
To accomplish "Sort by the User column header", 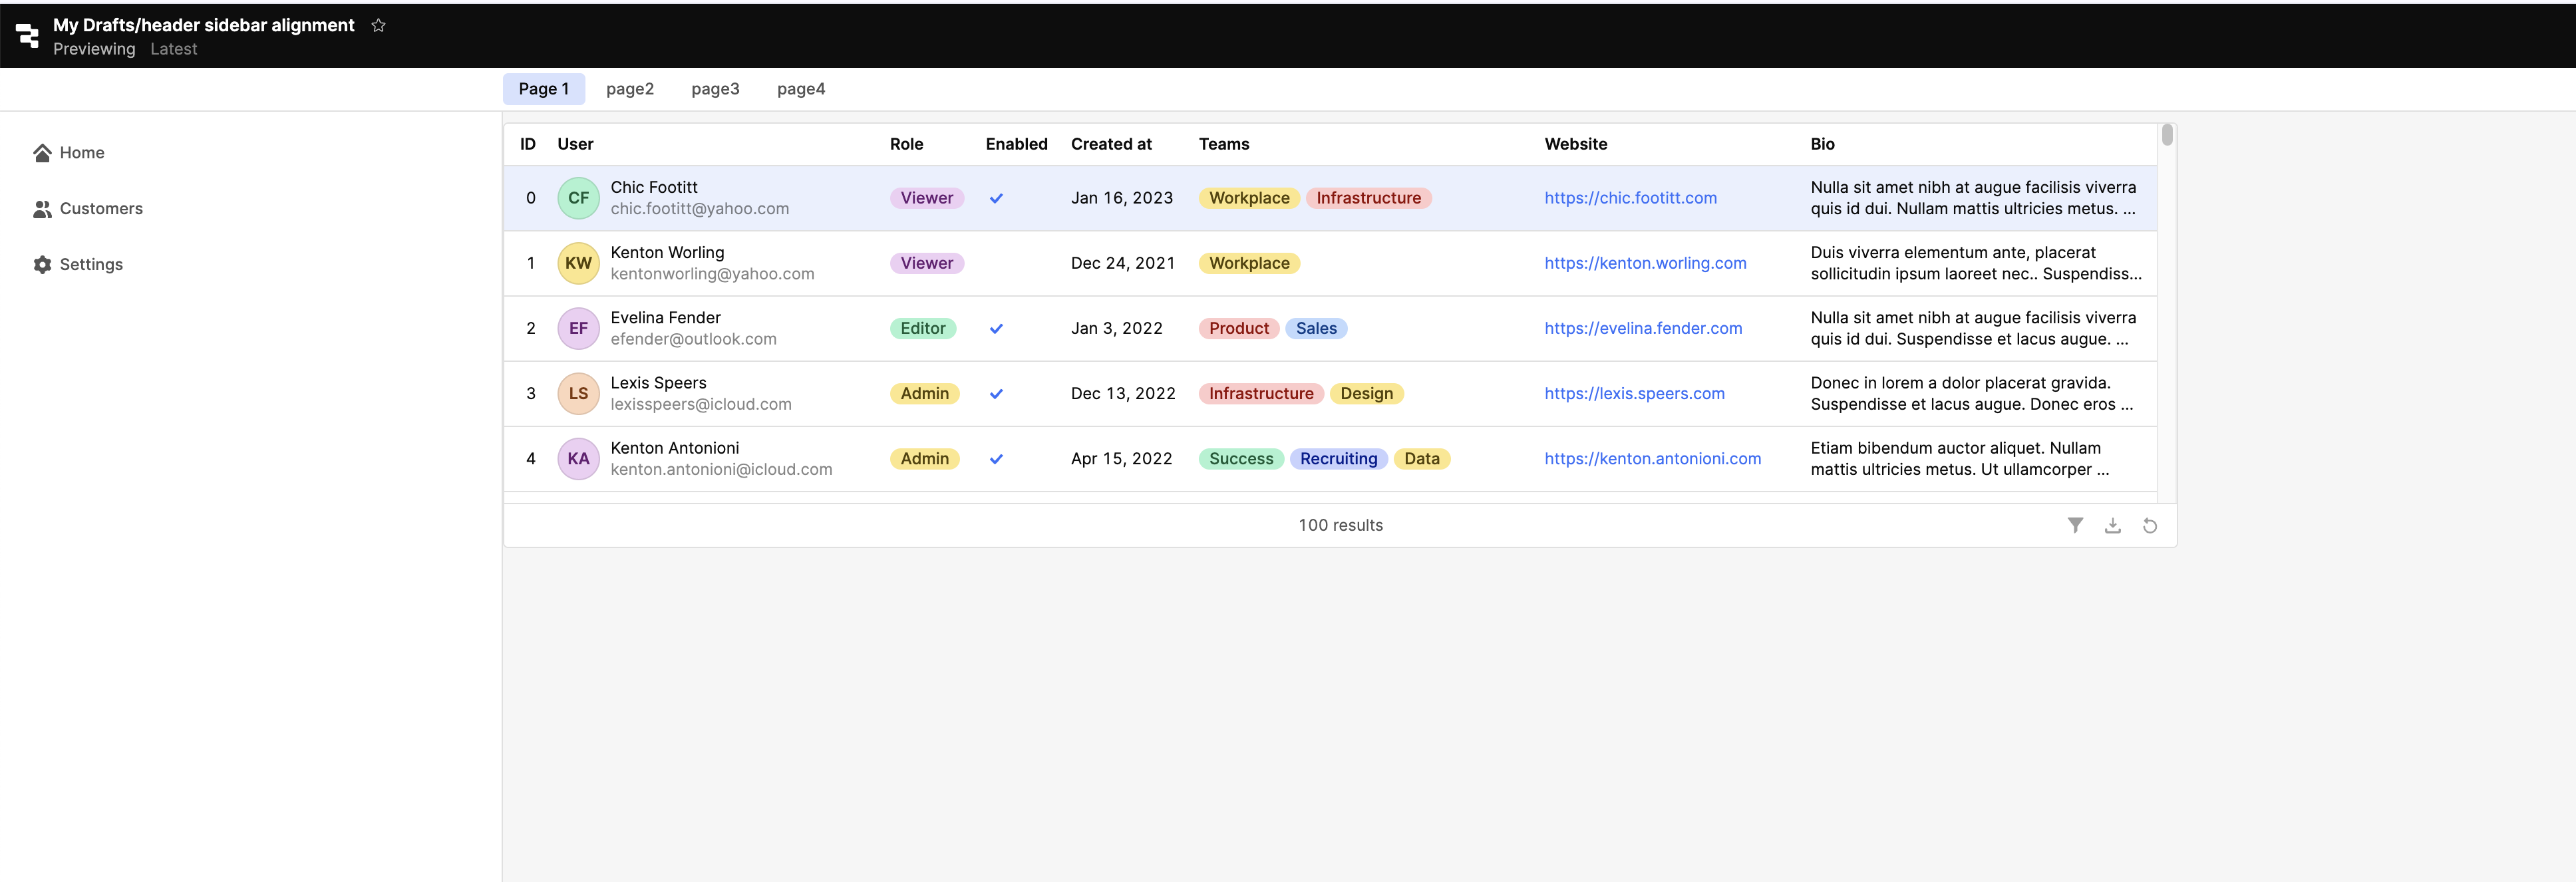I will click(575, 144).
